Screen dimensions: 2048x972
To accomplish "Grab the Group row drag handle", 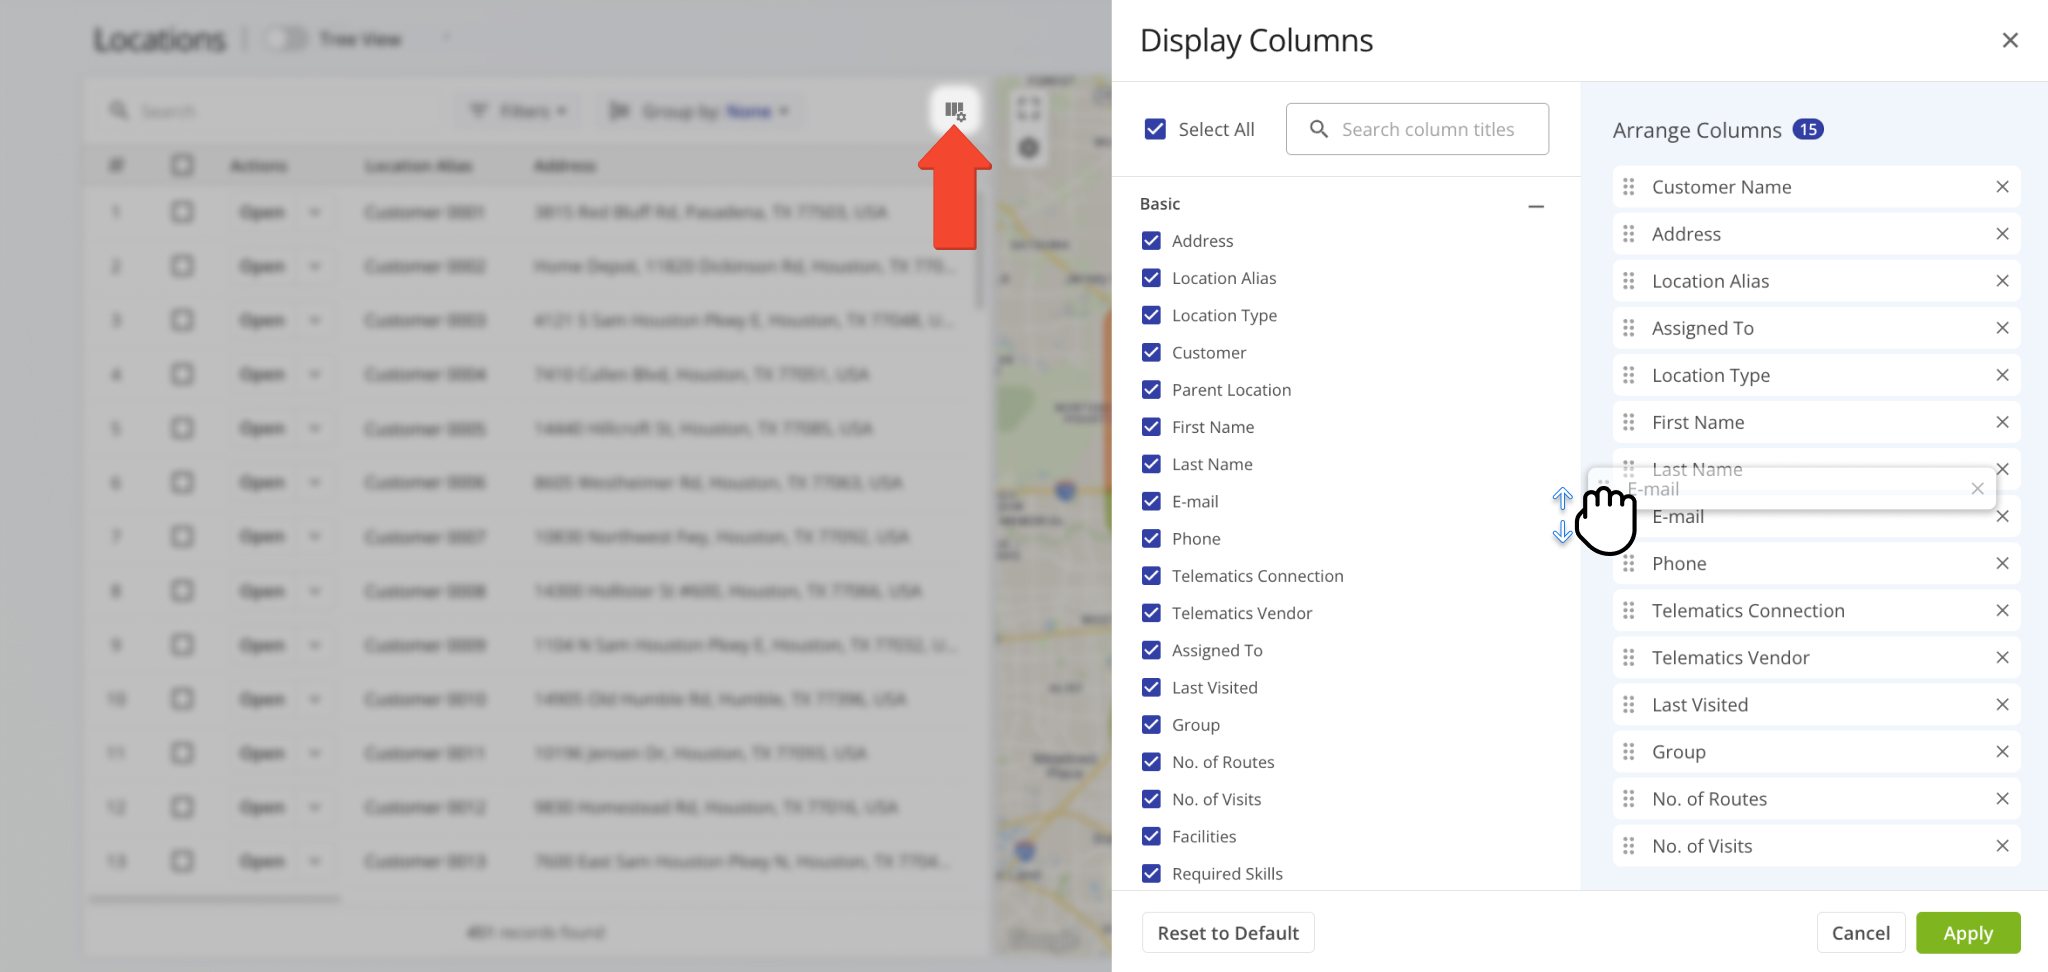I will [x=1629, y=752].
